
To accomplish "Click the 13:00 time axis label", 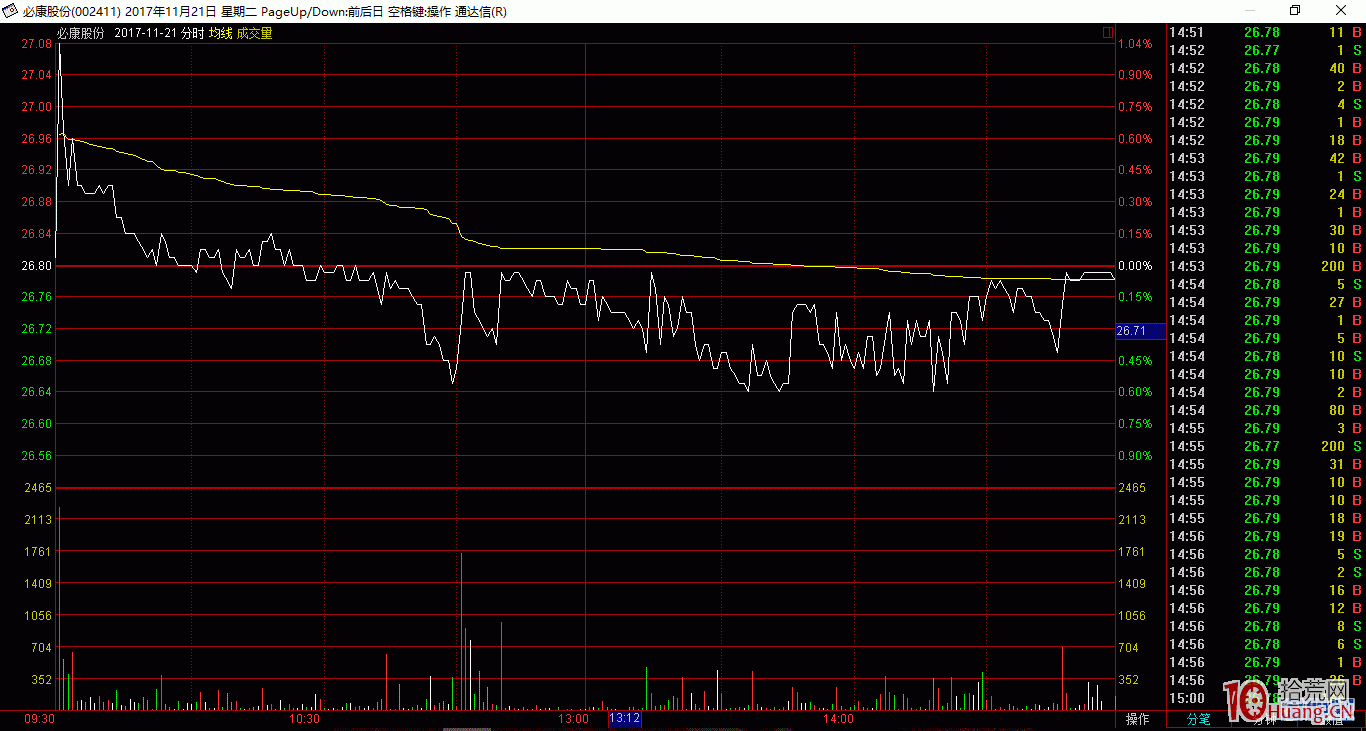I will pos(573,719).
